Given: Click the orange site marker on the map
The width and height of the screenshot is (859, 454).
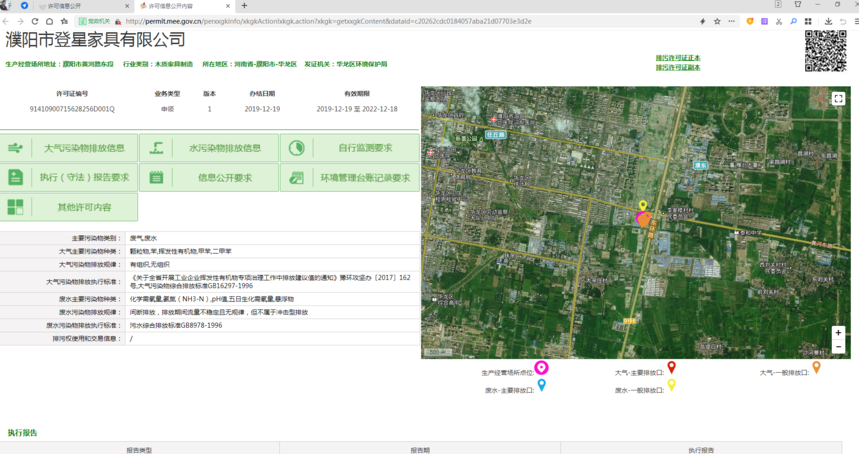Looking at the screenshot, I should [x=643, y=220].
